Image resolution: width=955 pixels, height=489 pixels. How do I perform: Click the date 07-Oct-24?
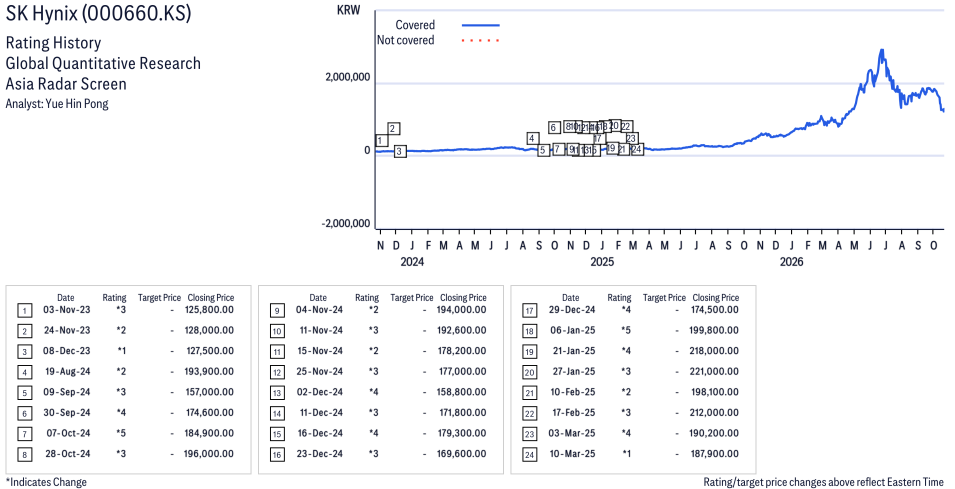tap(68, 433)
